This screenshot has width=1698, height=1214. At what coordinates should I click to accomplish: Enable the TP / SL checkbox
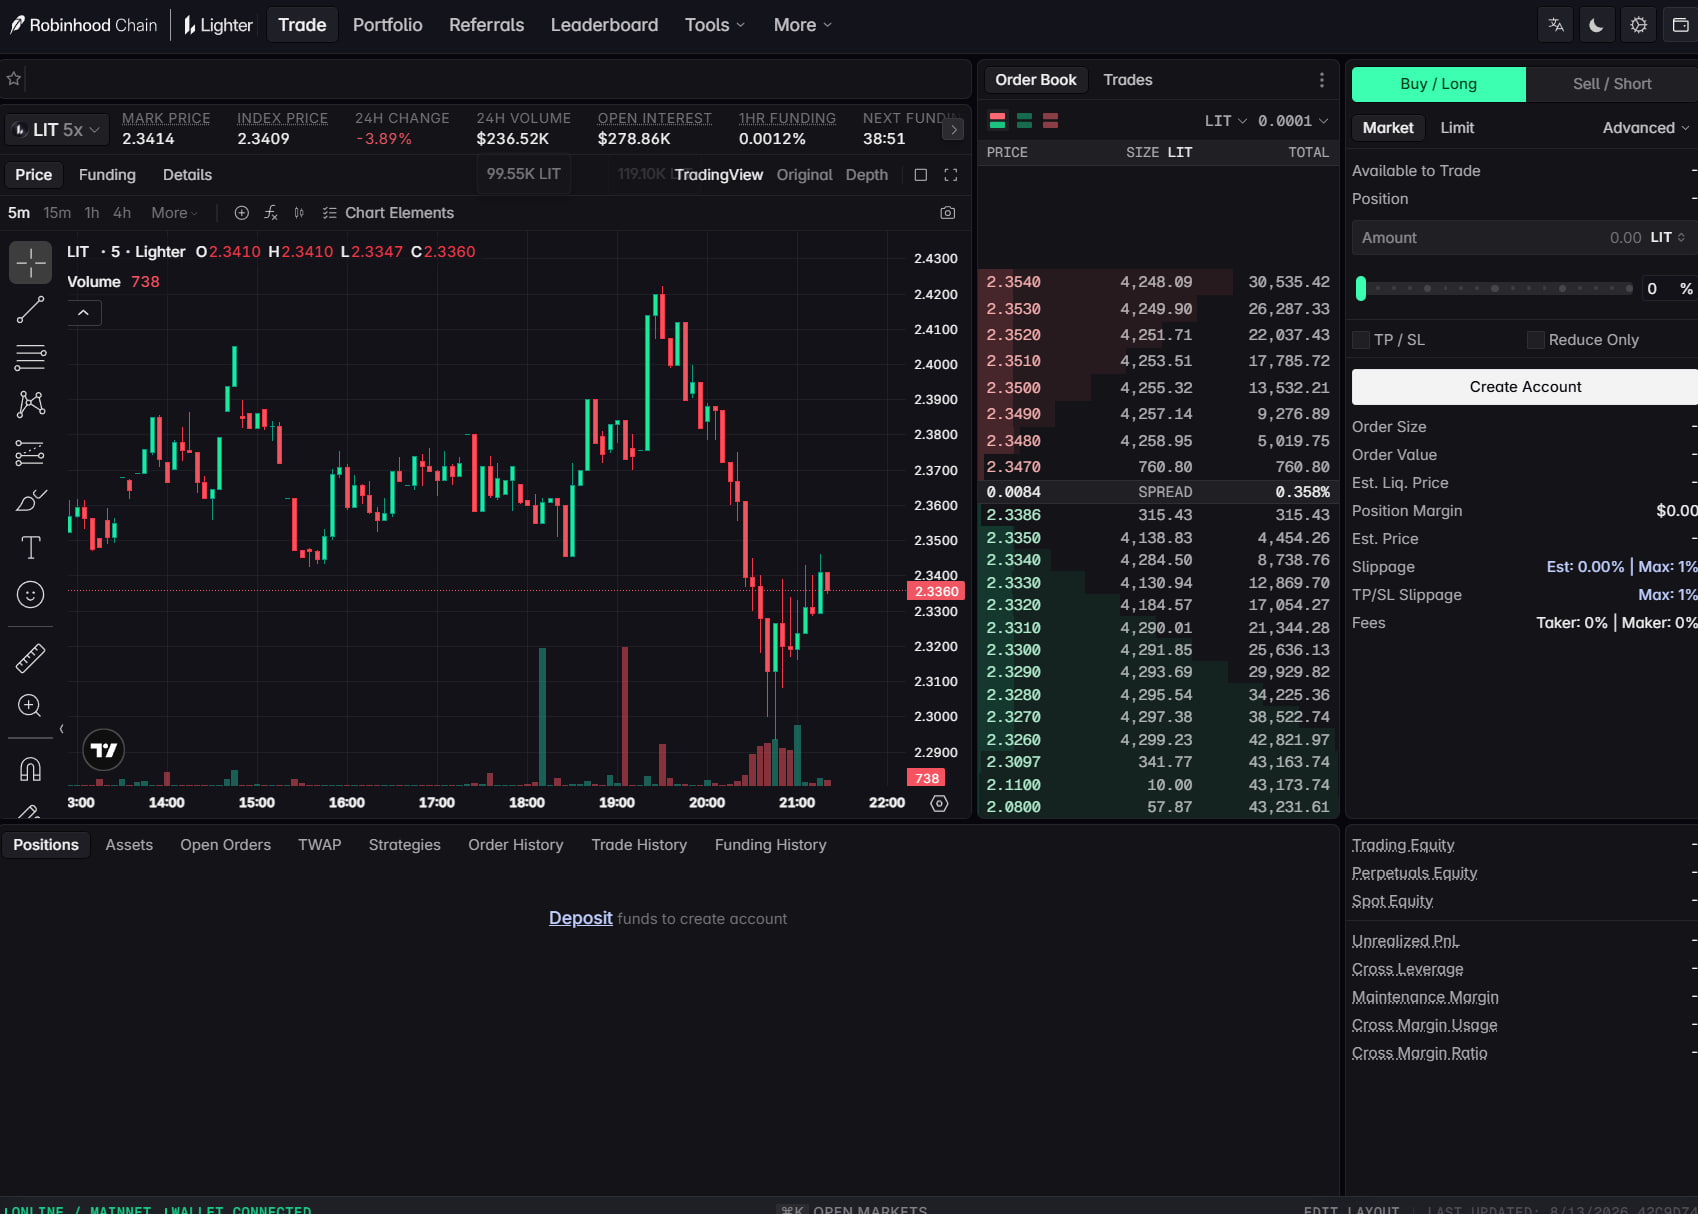pyautogui.click(x=1361, y=340)
